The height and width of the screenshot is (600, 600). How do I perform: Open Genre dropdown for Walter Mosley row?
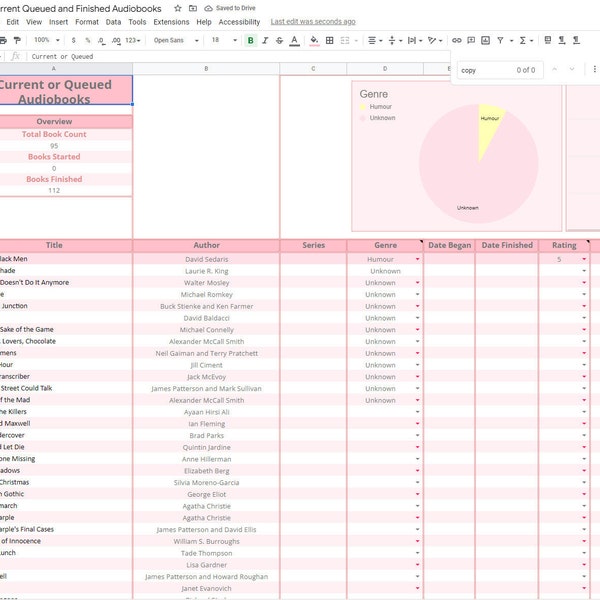417,283
